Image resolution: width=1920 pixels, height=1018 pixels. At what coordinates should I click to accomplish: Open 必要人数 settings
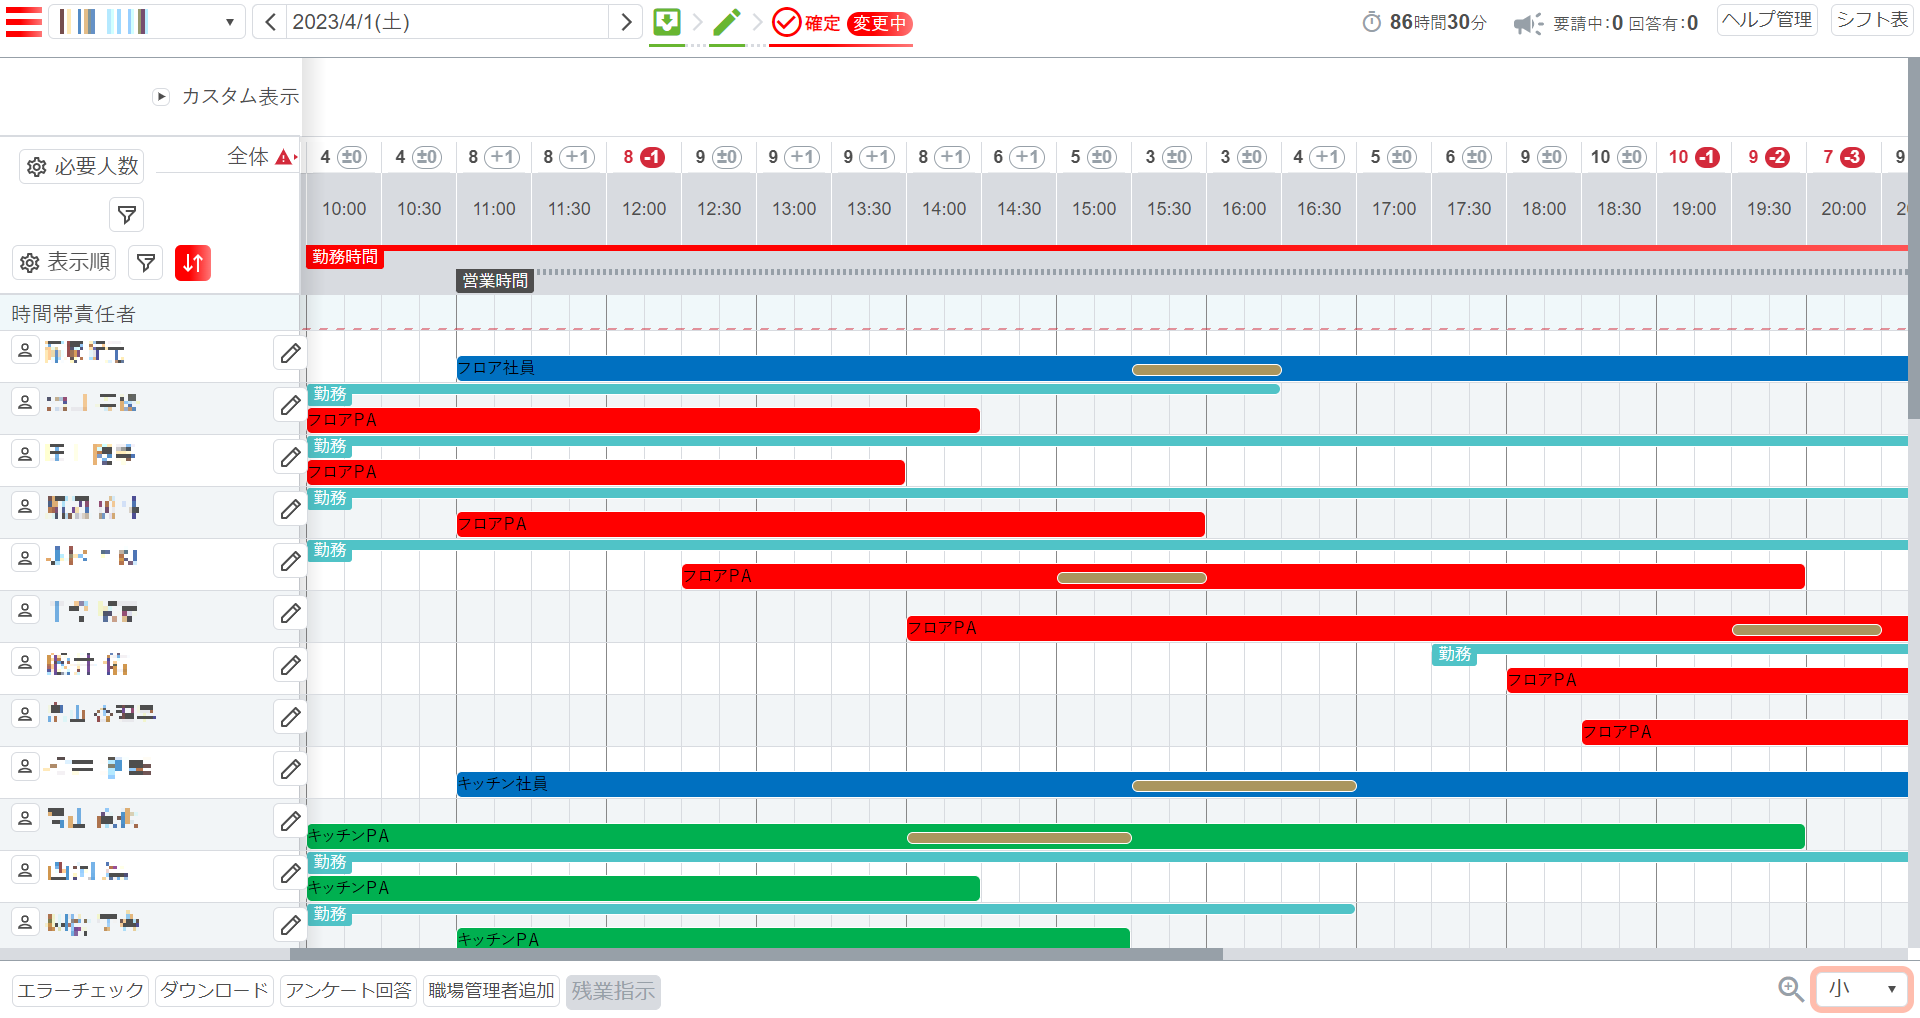point(82,166)
